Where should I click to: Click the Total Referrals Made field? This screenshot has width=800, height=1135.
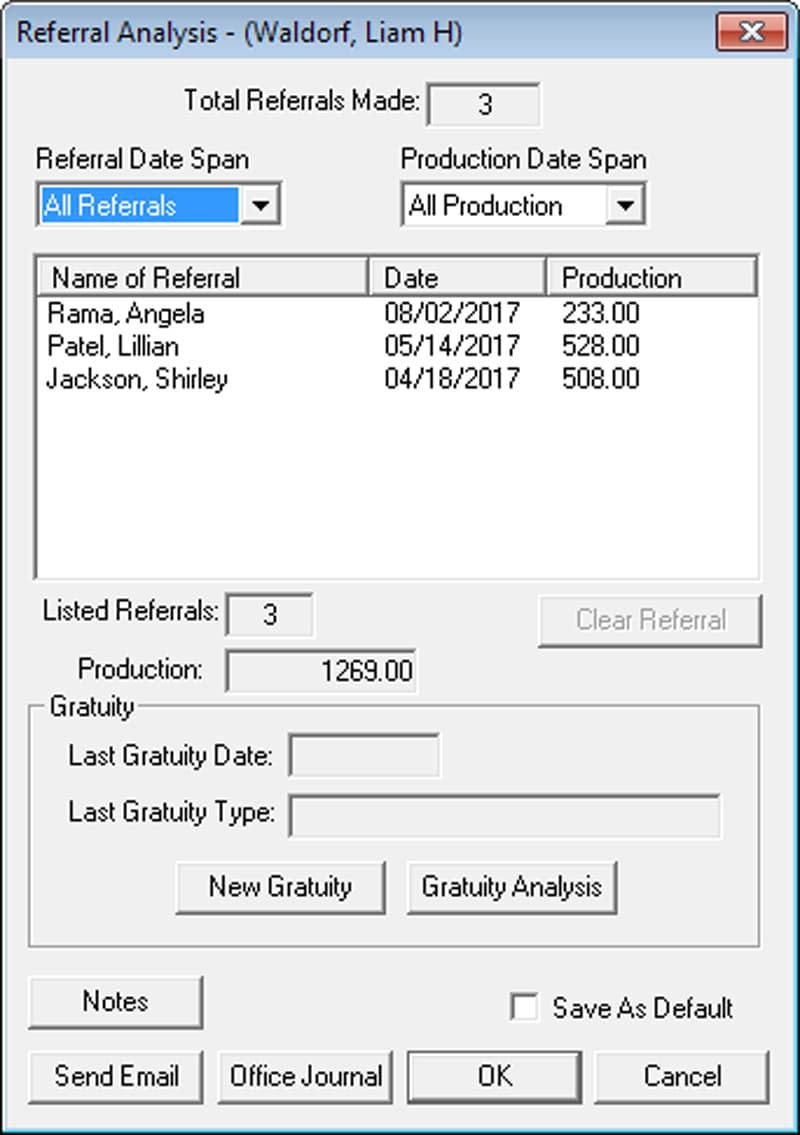(484, 105)
